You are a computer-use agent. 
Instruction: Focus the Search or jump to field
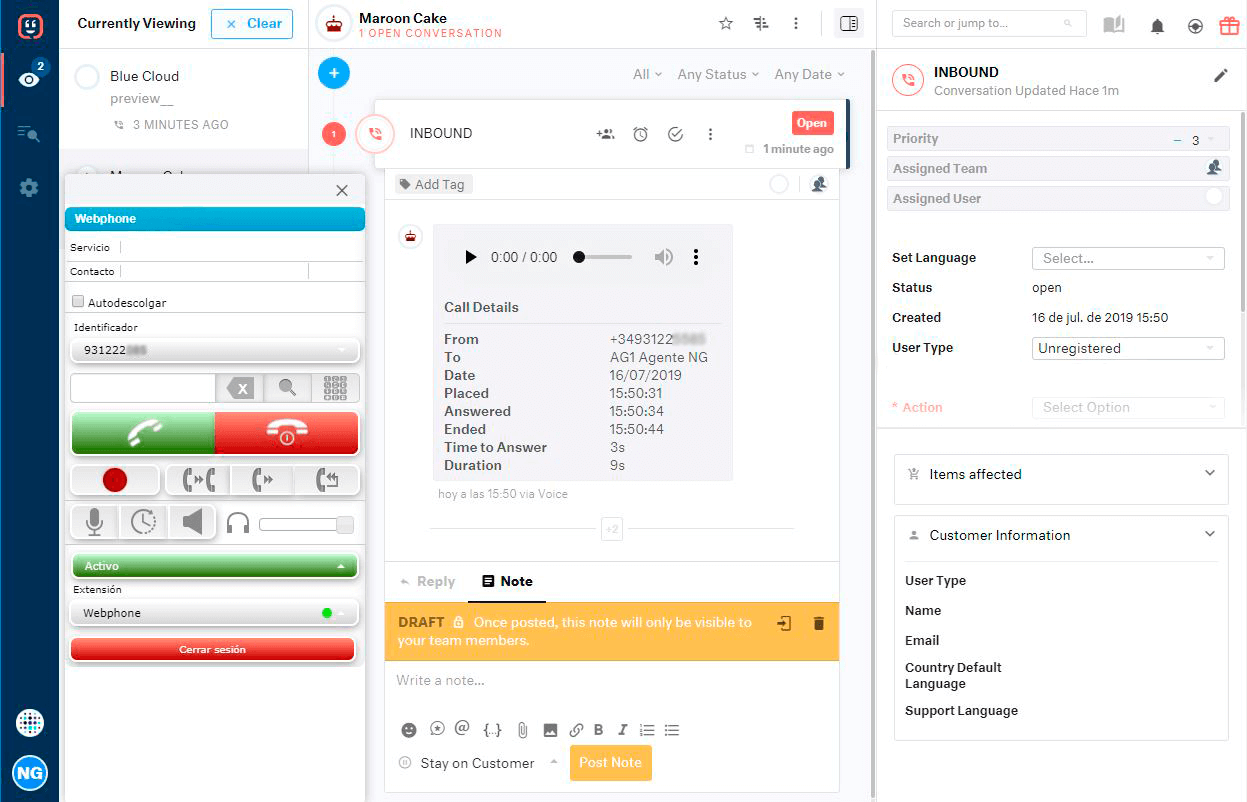tap(989, 23)
